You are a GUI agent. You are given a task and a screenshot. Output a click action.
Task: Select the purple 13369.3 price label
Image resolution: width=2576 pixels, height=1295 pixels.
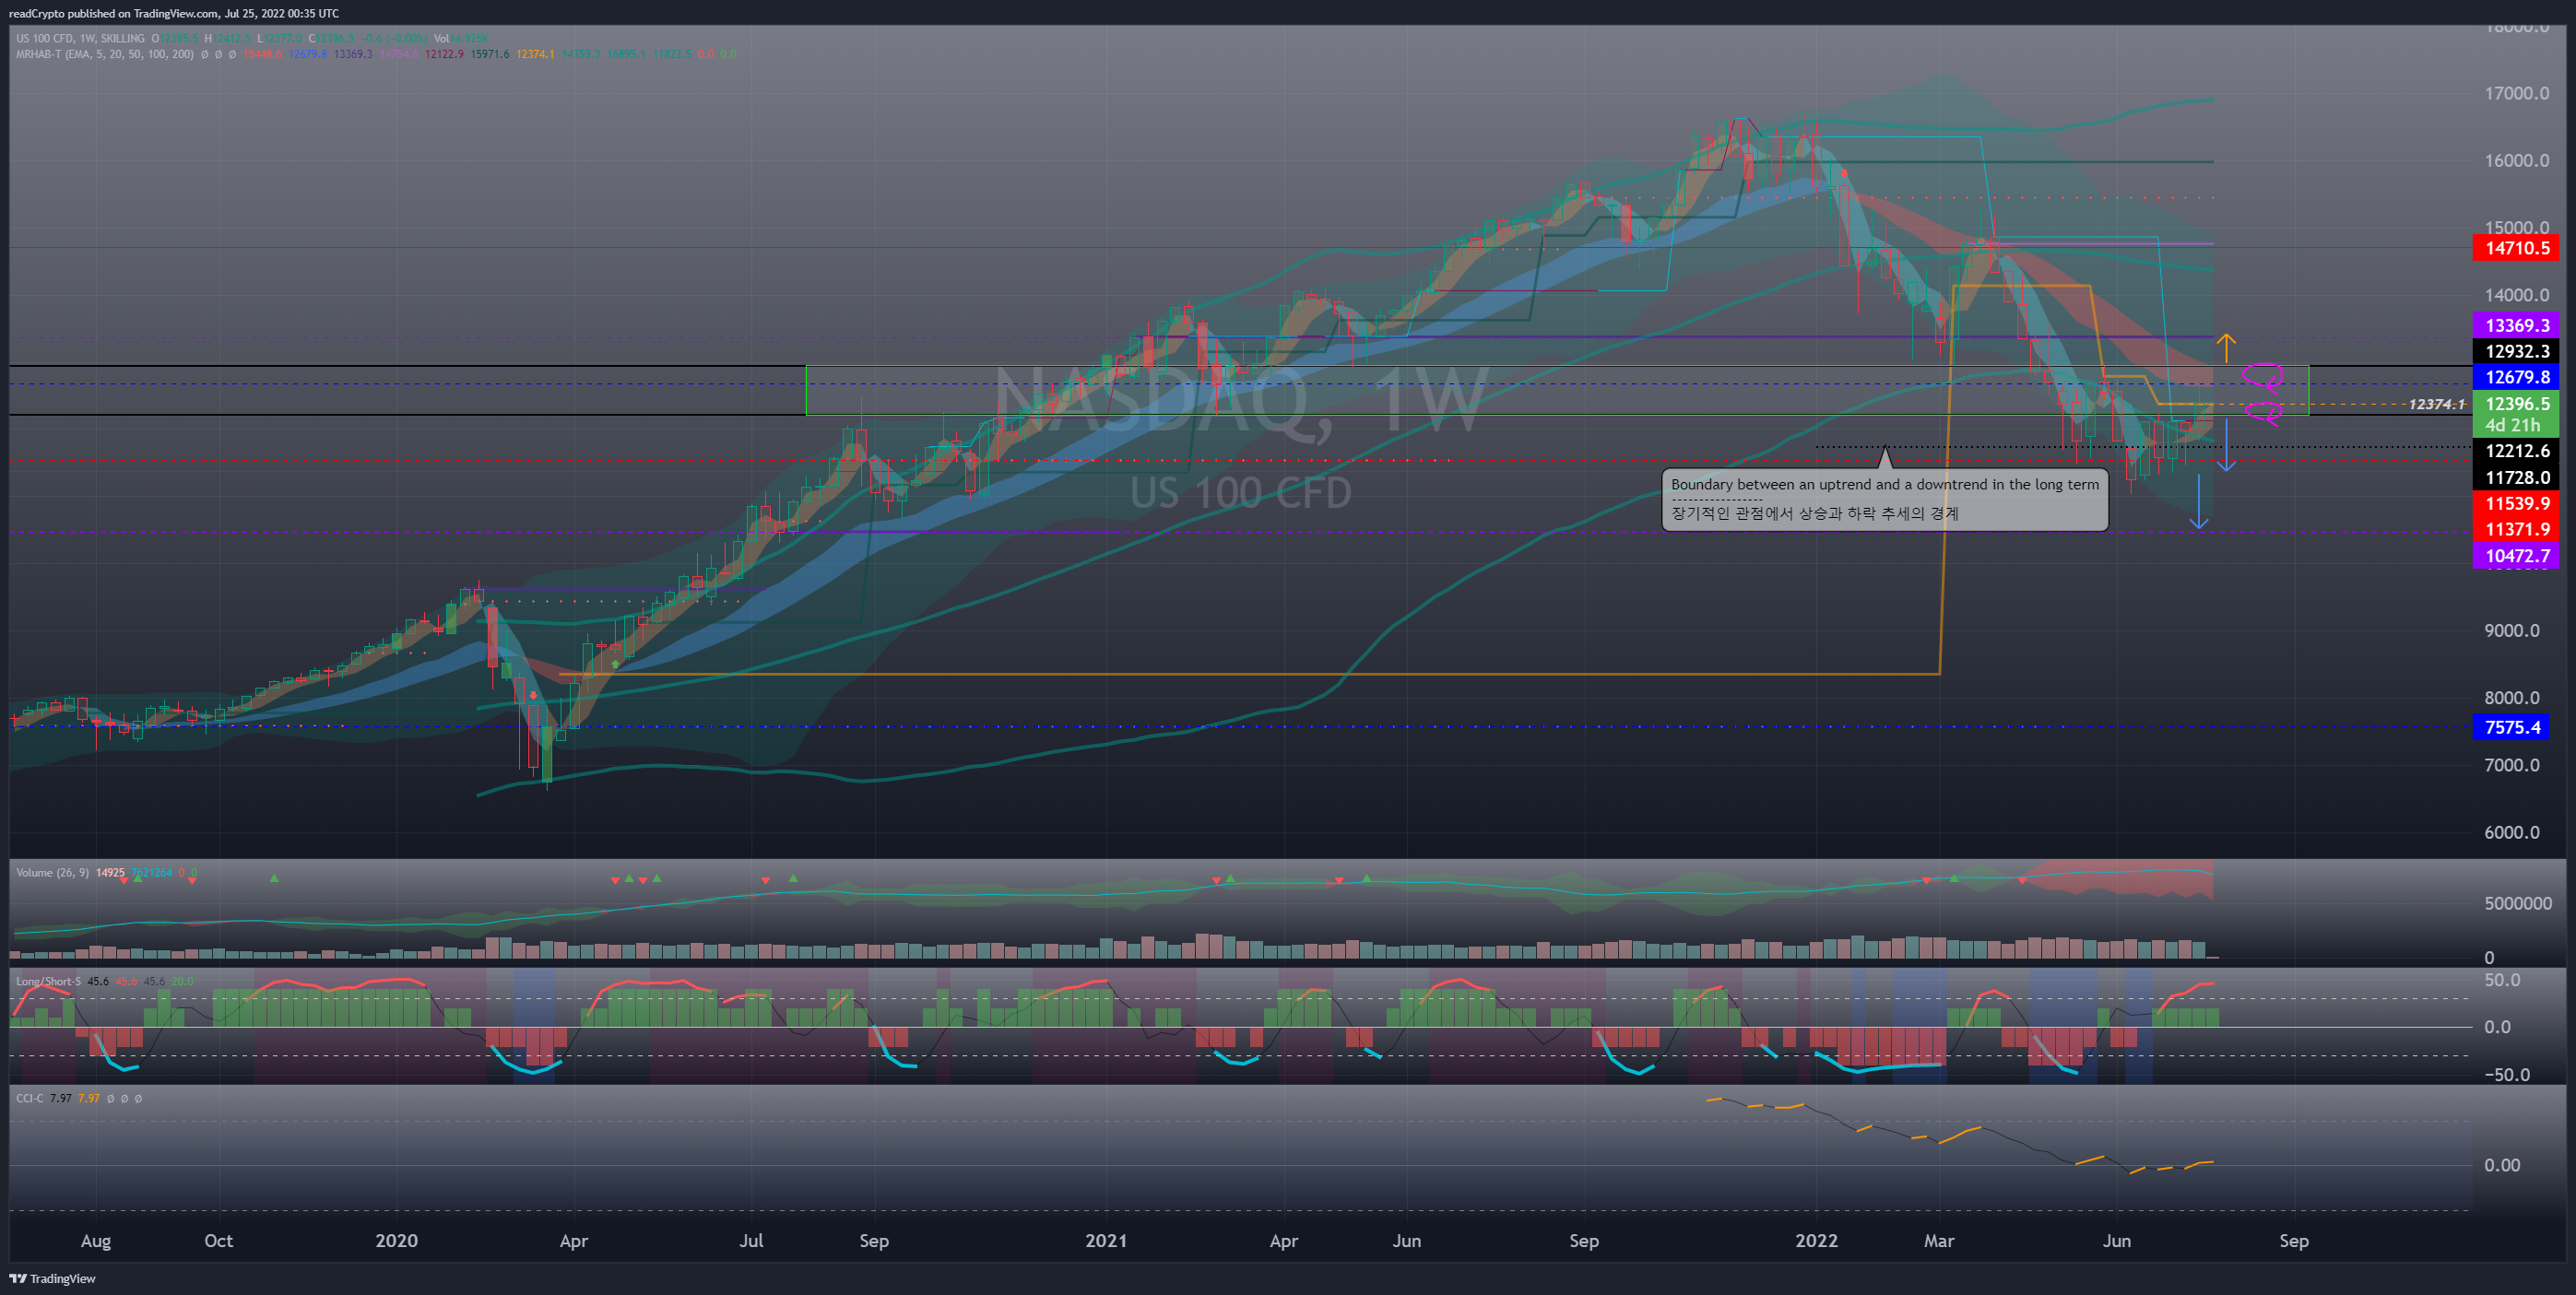pos(2516,325)
